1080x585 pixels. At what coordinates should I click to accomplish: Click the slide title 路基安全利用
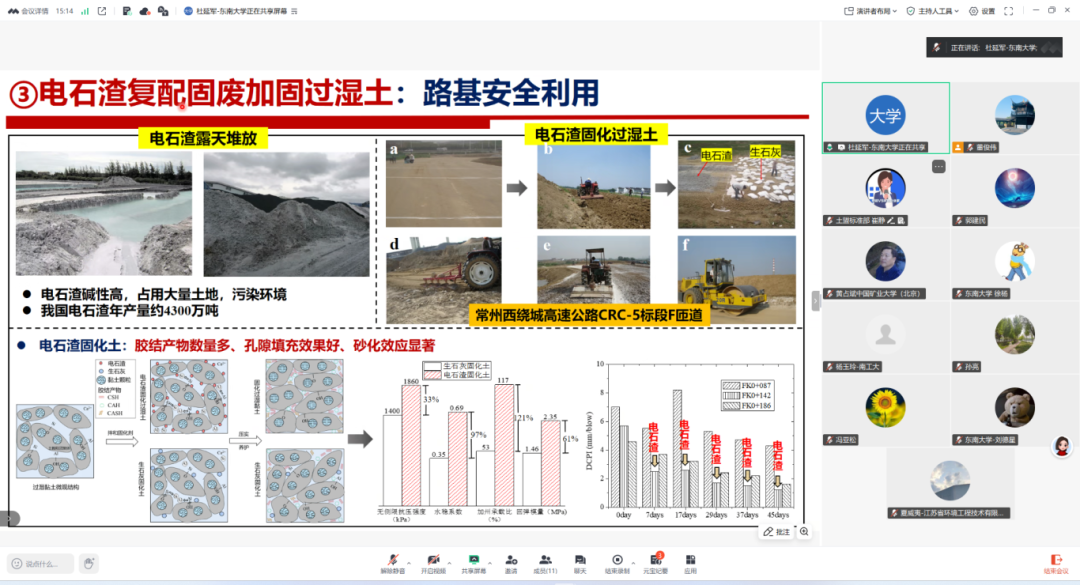pyautogui.click(x=510, y=93)
